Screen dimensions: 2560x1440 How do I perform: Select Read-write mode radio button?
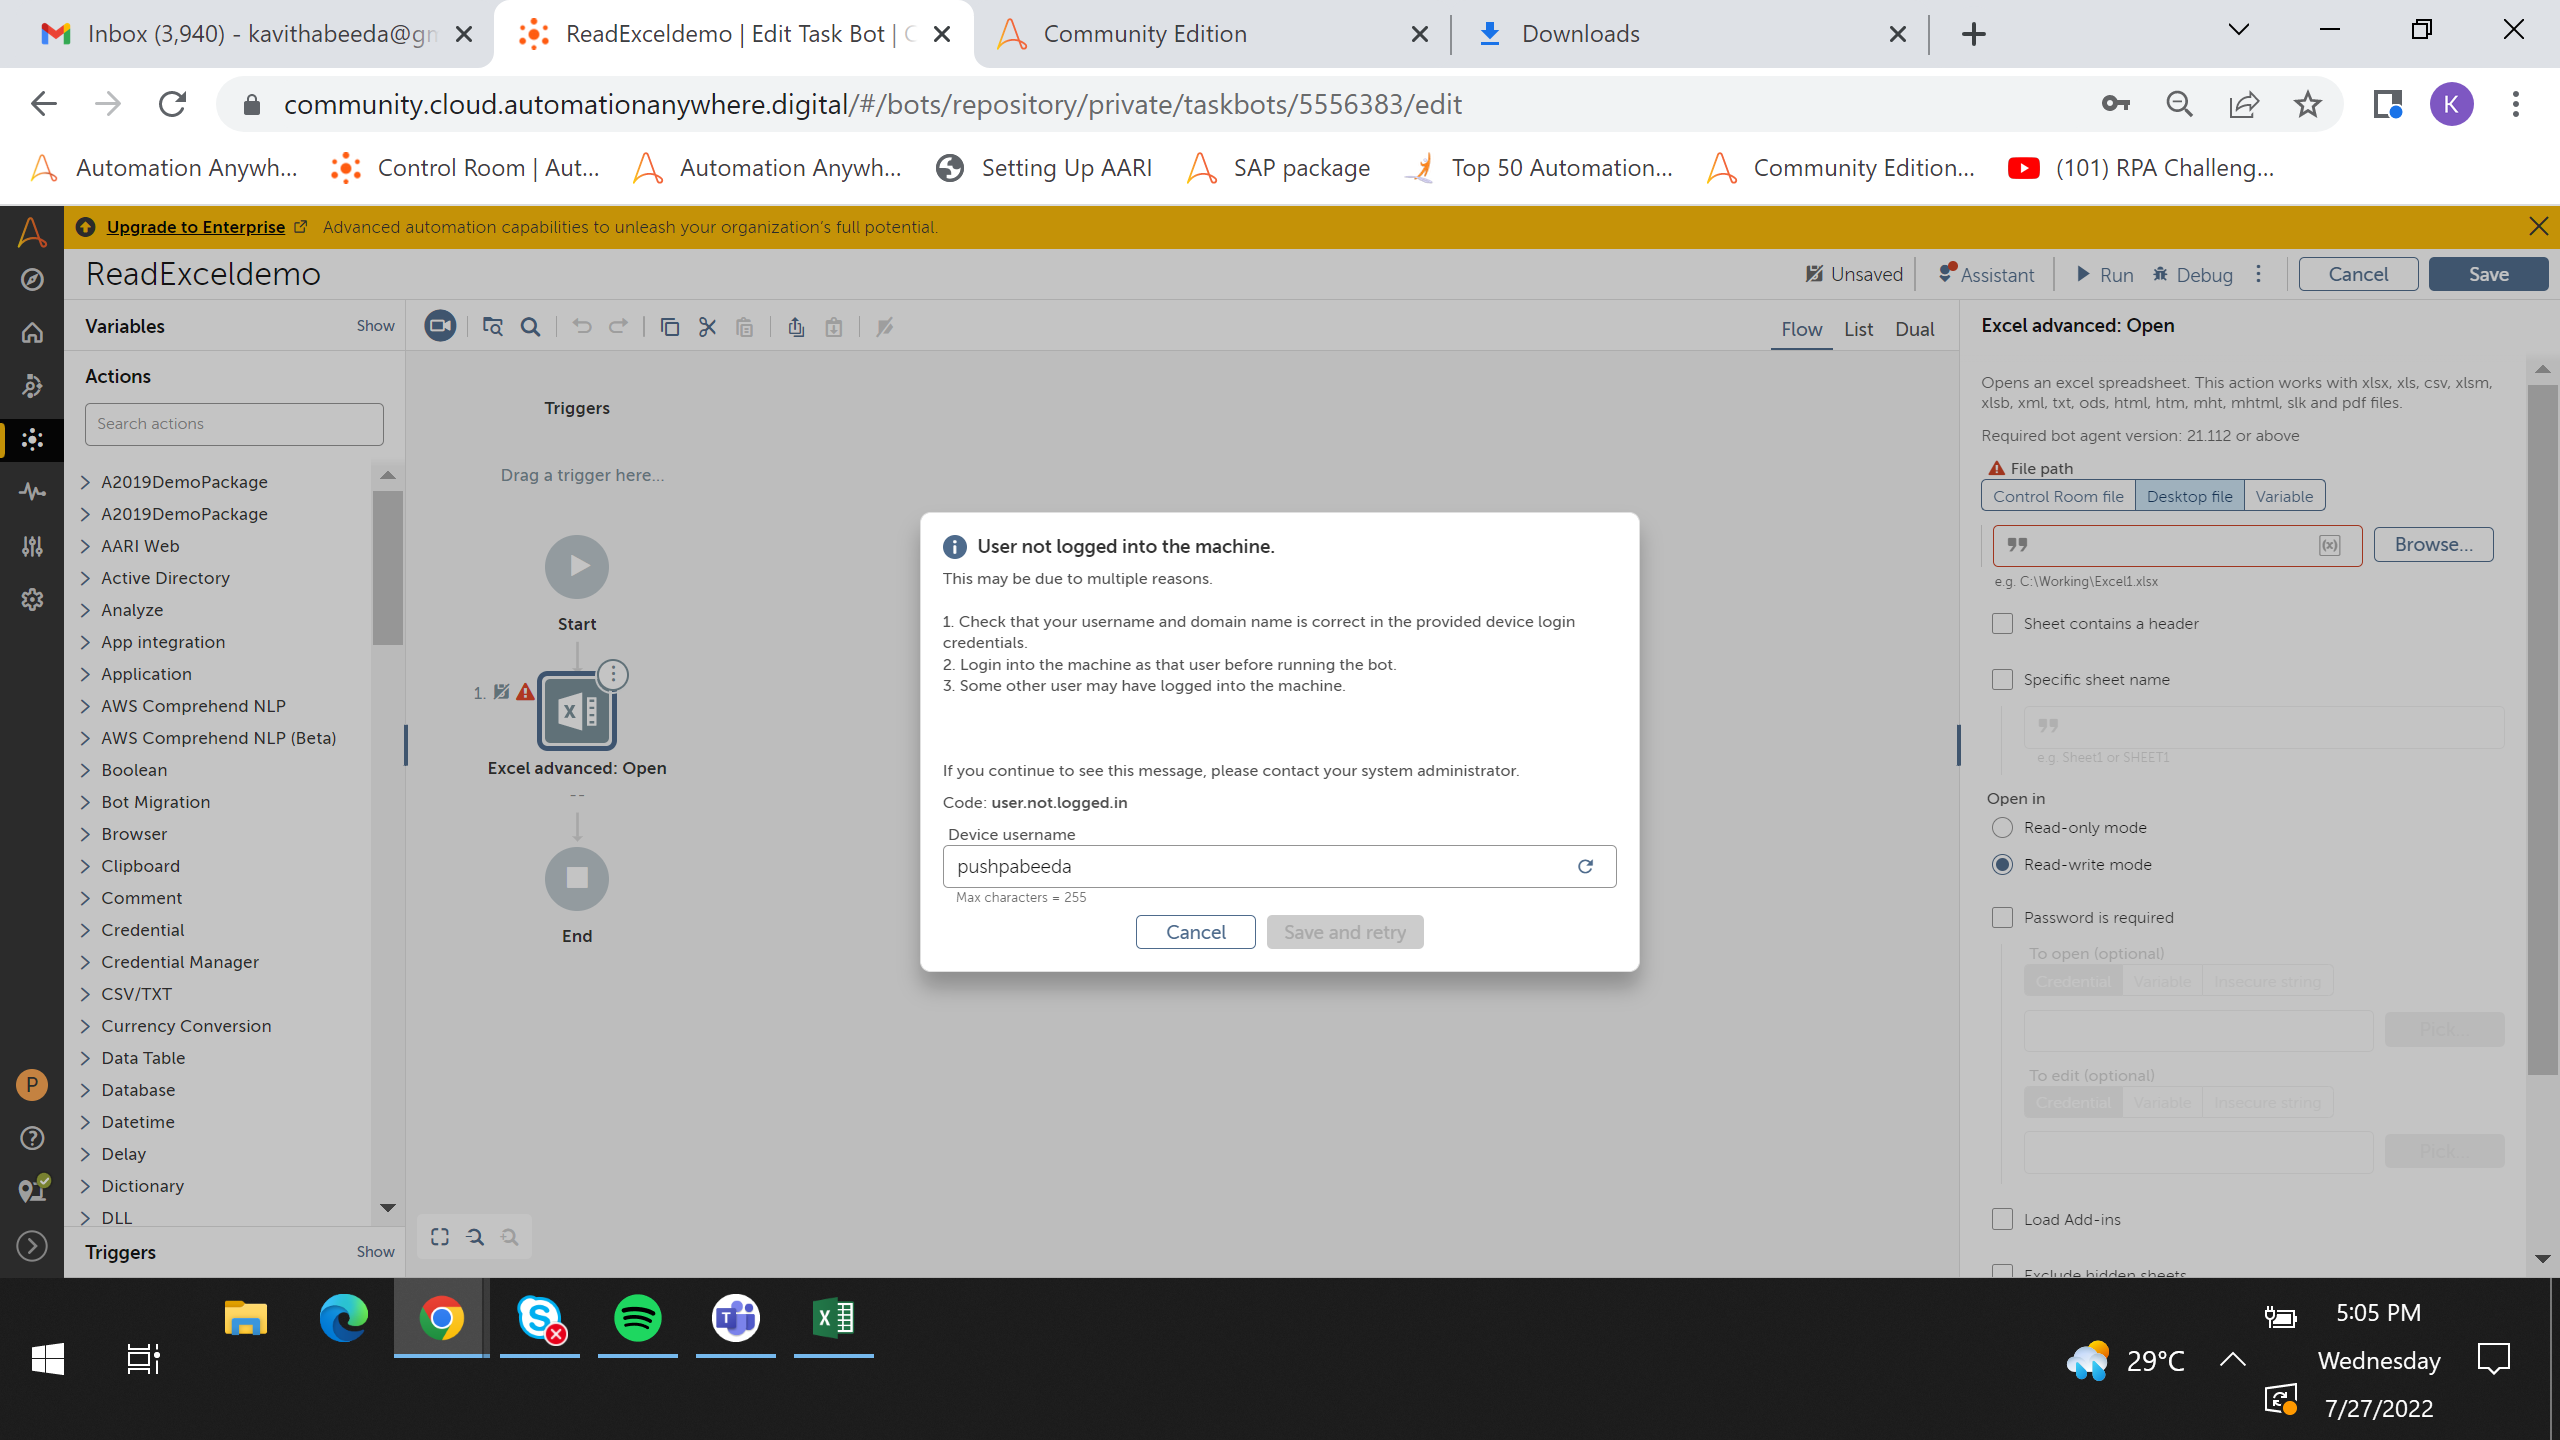click(2002, 864)
